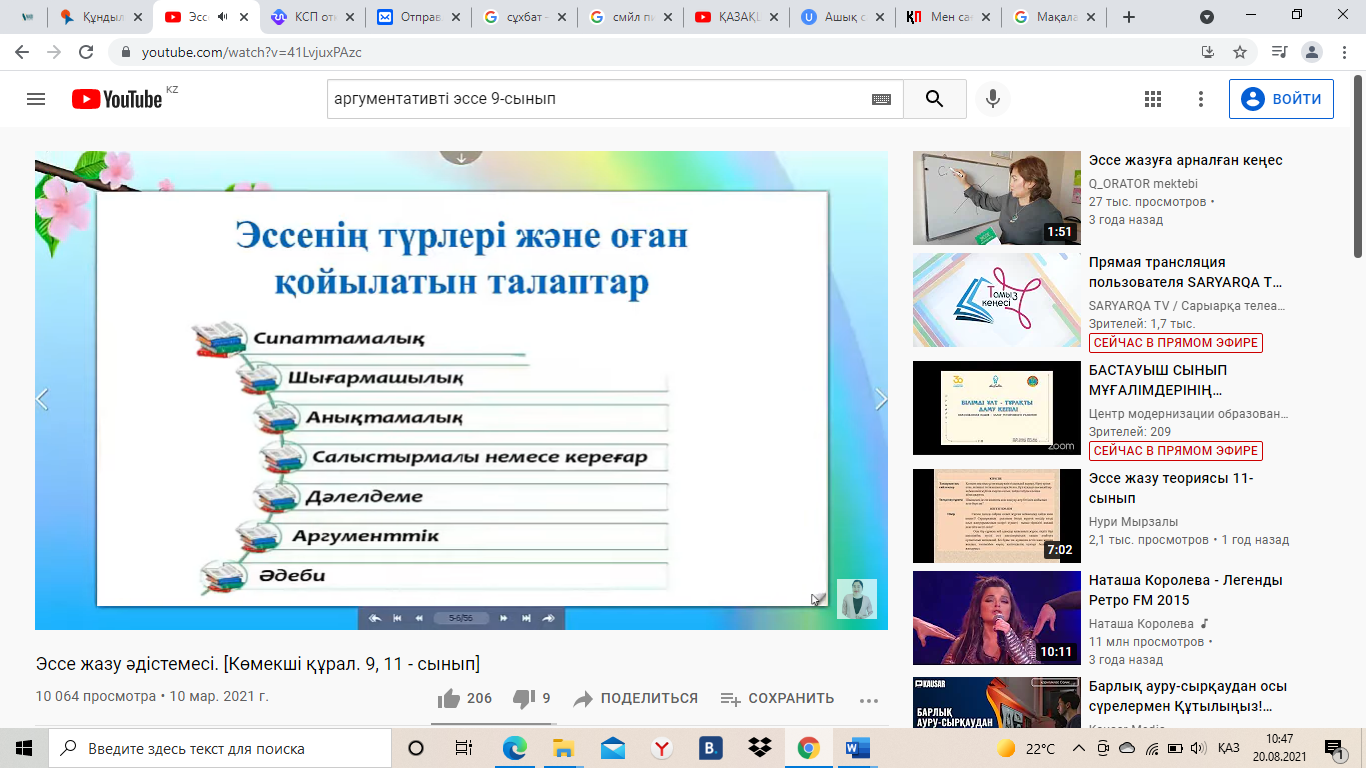Open the 'Наташа Королева - Легенды Ретро FM 2015' video
Screen dimensions: 1366x768
tap(1186, 590)
